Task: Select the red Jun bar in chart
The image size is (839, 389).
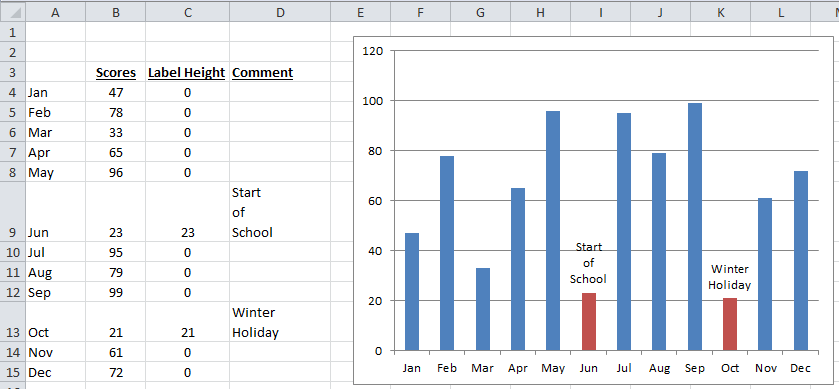Action: (589, 322)
